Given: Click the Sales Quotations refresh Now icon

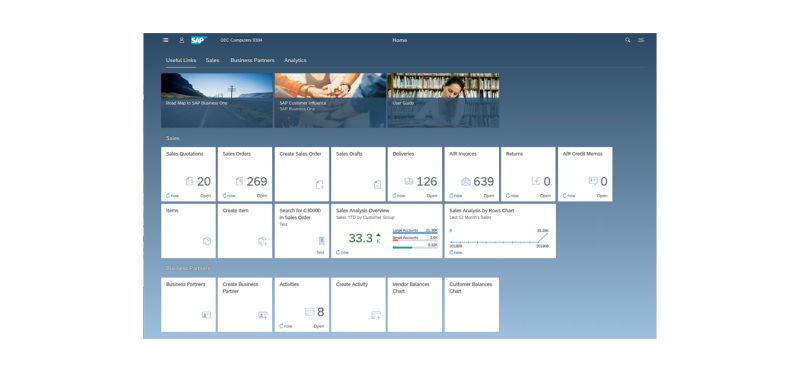Looking at the screenshot, I should coord(172,195).
